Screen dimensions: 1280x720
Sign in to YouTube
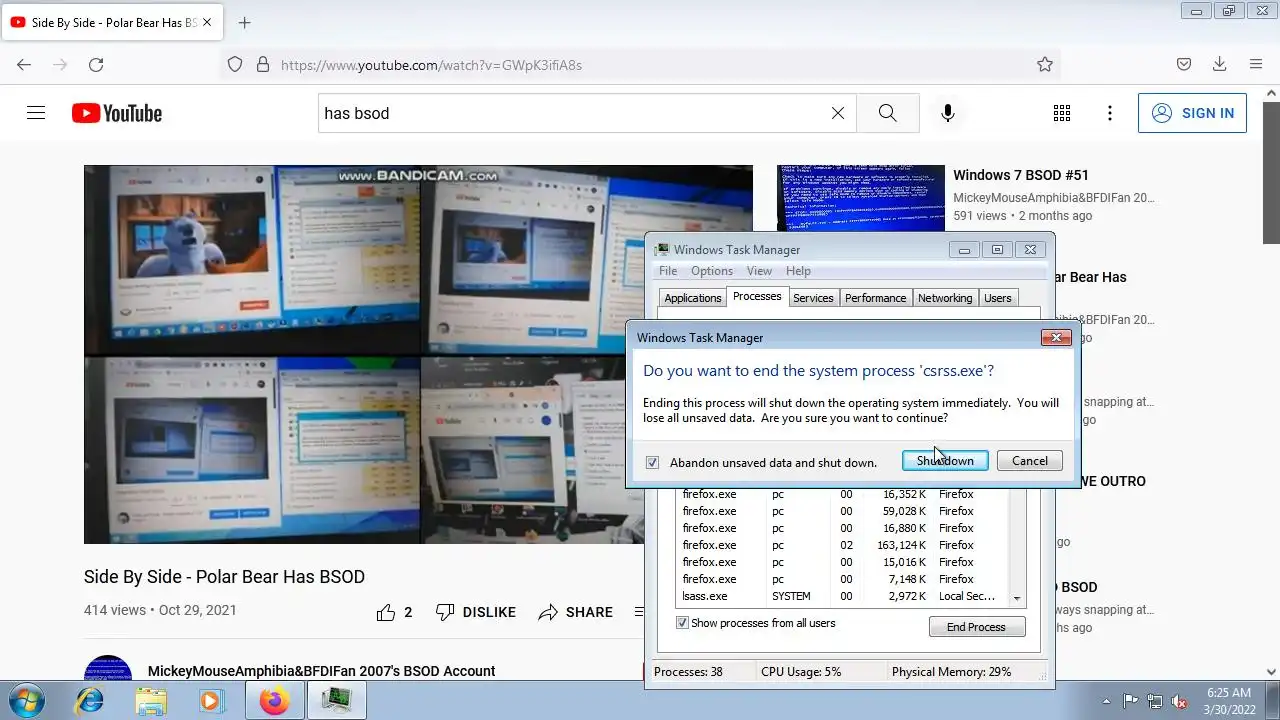1192,113
